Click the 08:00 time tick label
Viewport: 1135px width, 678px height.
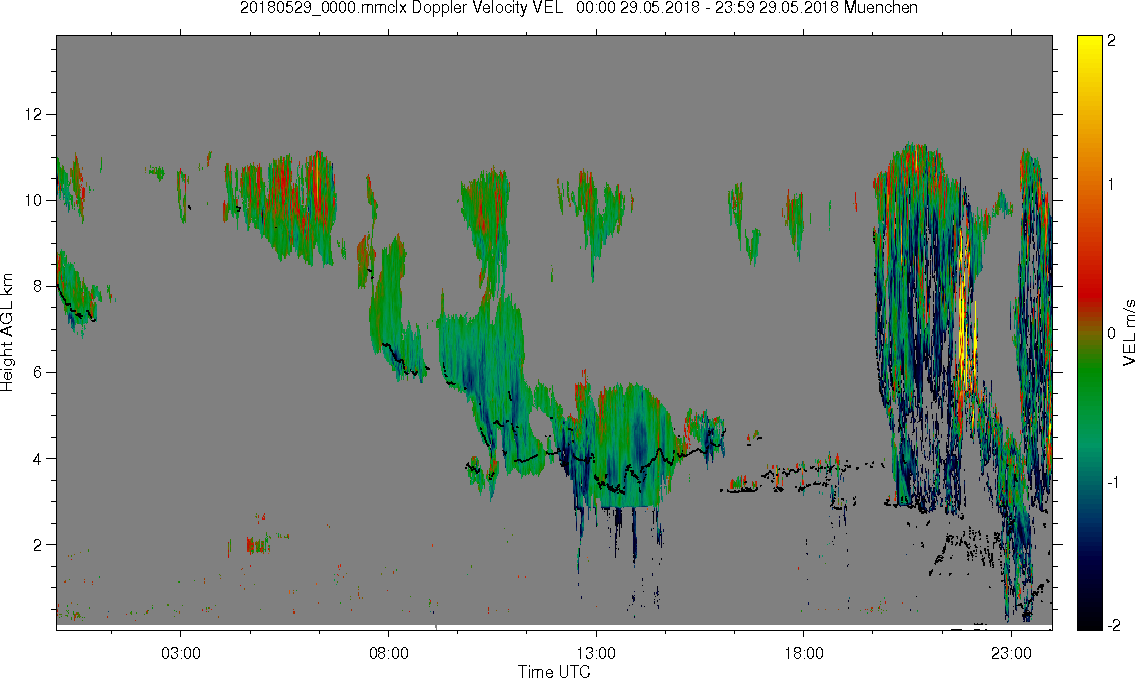coord(389,653)
